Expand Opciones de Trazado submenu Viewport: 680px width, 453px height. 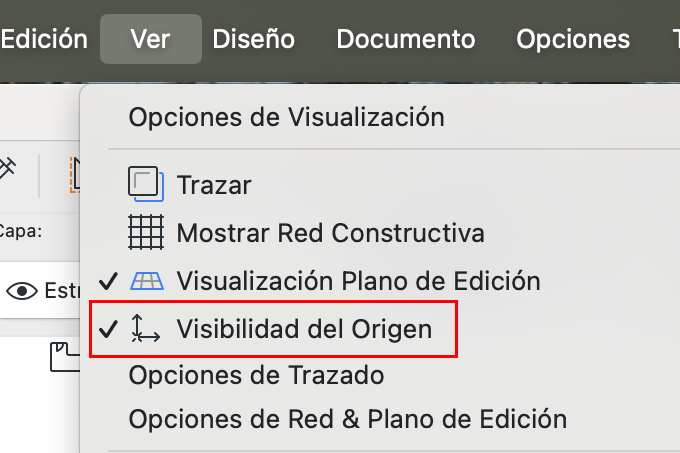(256, 376)
